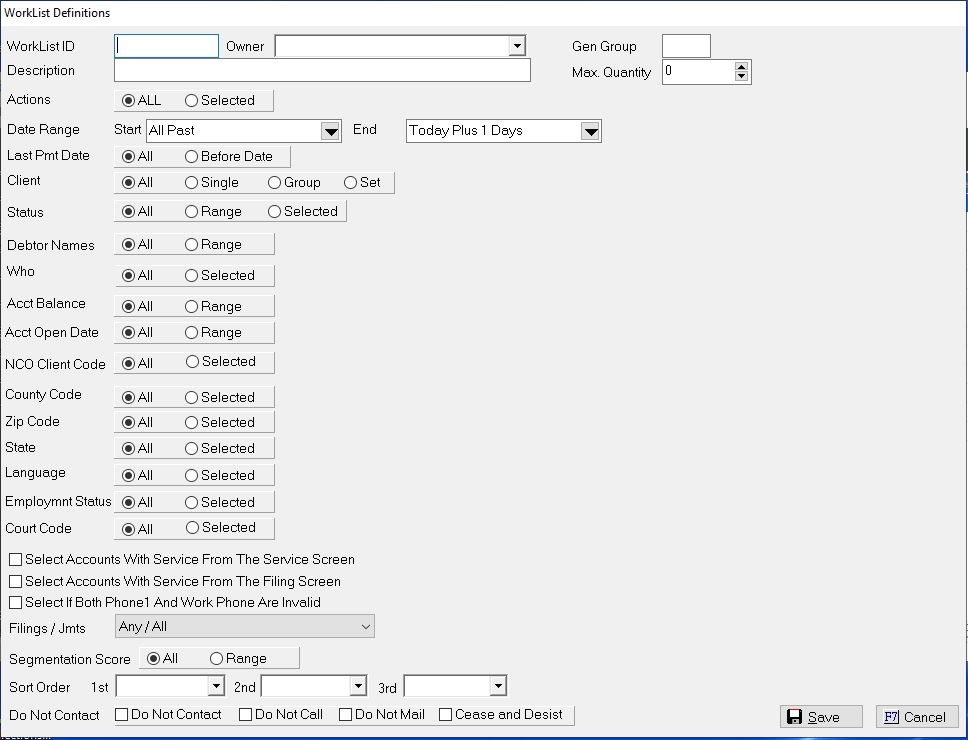Choose 'Range' for Segmentation Score
Viewport: 968px width, 740px height.
click(217, 659)
